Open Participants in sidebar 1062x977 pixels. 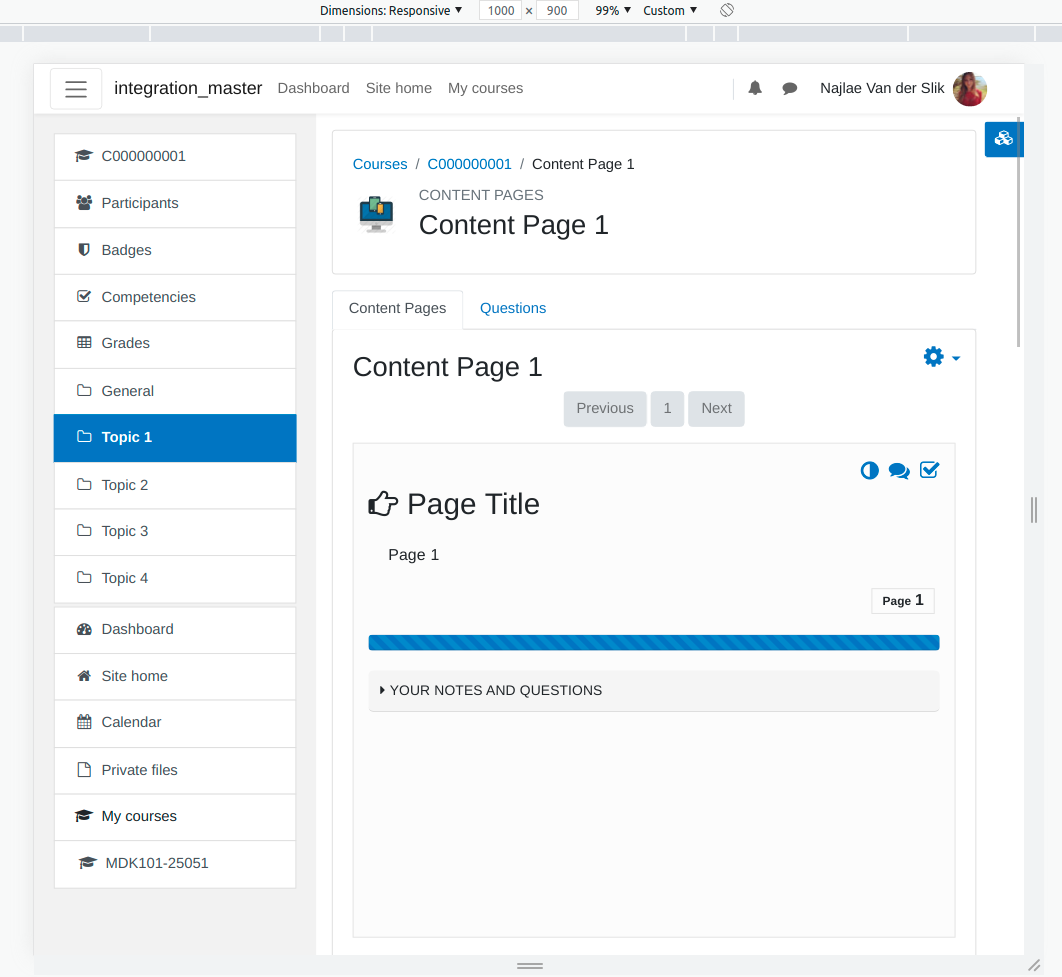[x=175, y=203]
